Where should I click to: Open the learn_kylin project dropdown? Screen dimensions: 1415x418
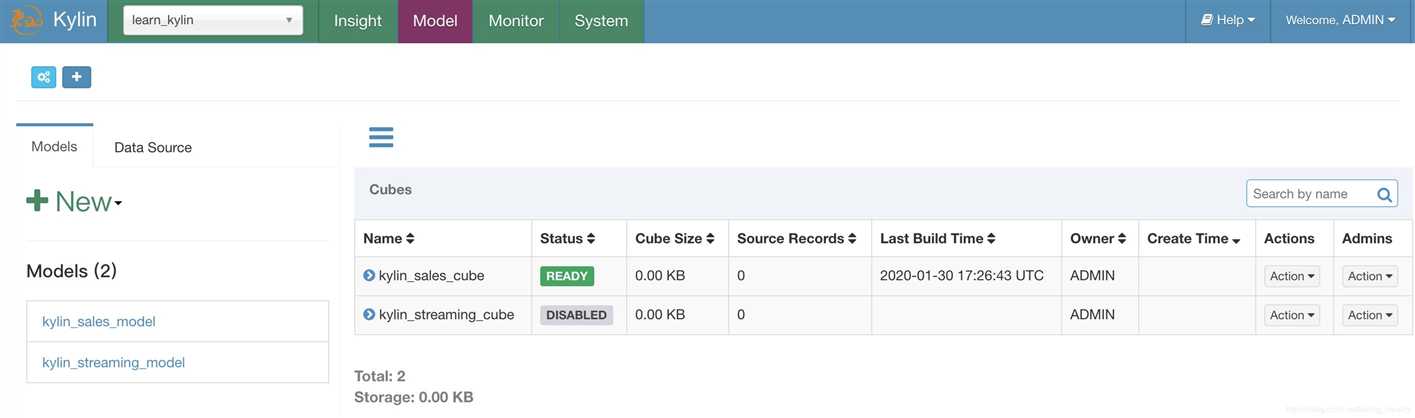tap(213, 20)
